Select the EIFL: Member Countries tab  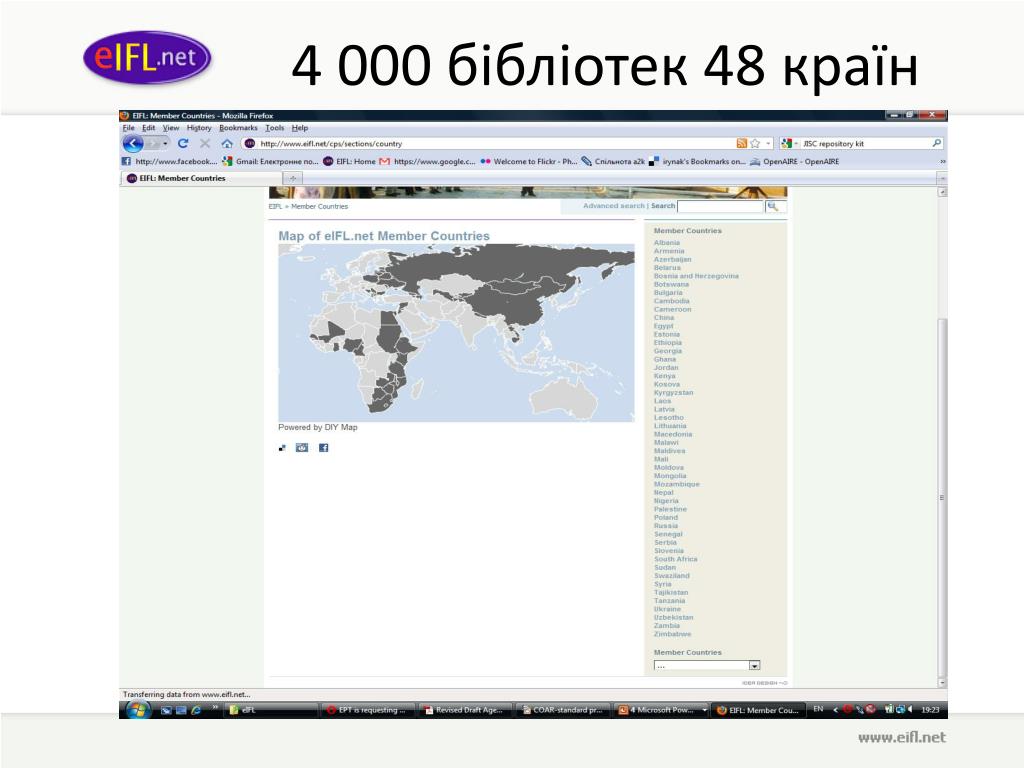201,178
